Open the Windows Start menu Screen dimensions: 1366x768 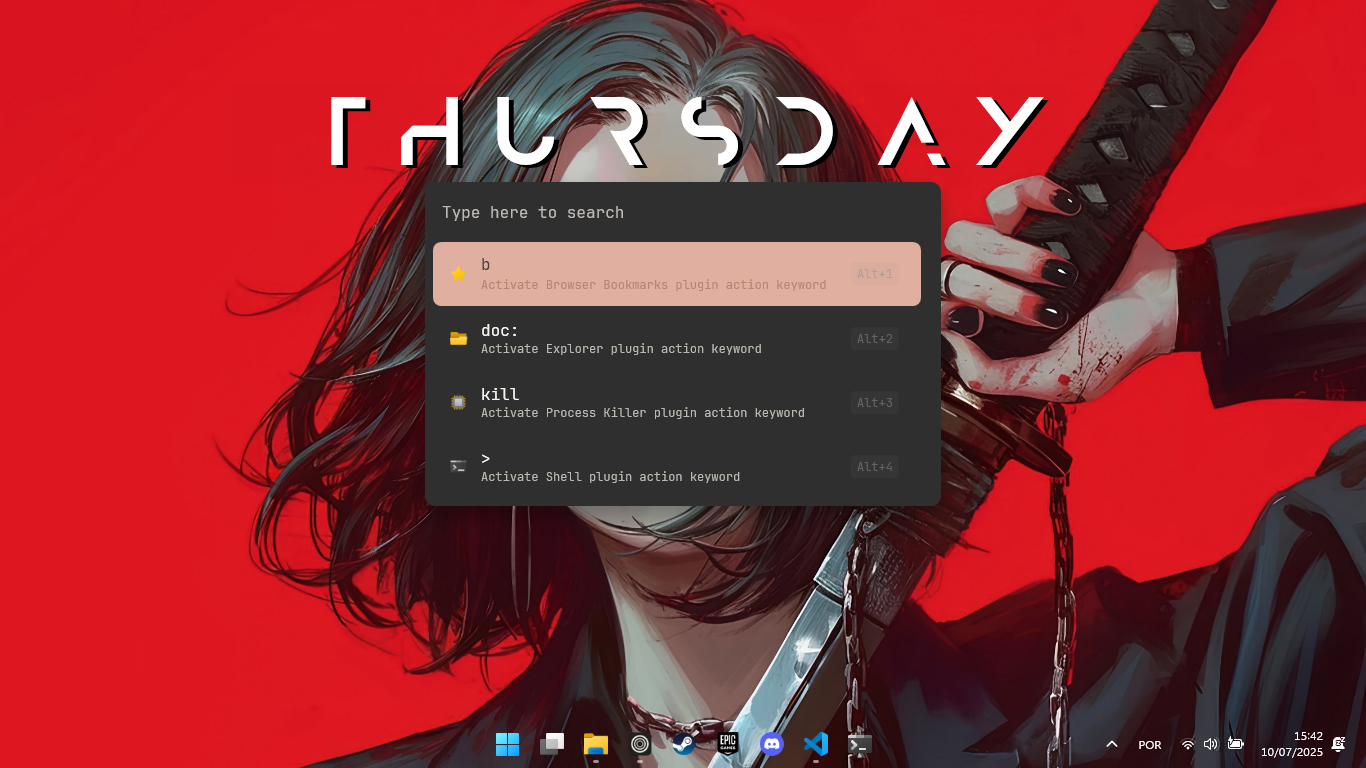pyautogui.click(x=507, y=744)
